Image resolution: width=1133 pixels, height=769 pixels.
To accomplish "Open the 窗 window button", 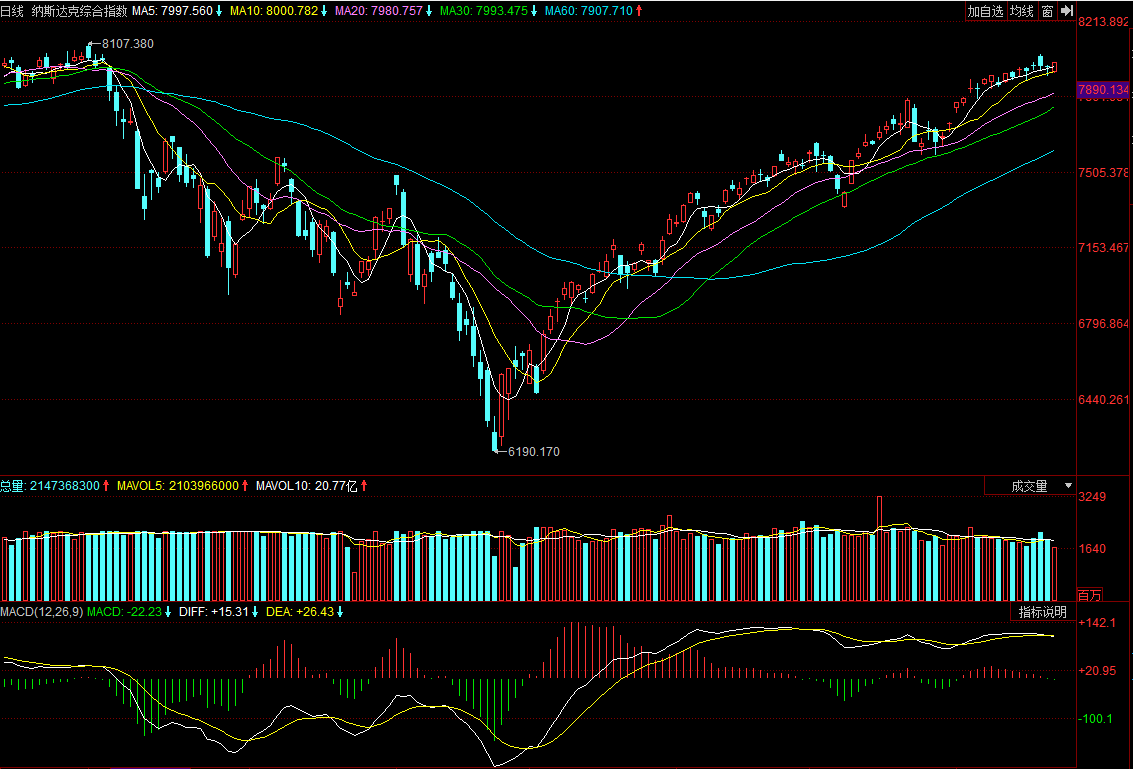I will (1047, 11).
